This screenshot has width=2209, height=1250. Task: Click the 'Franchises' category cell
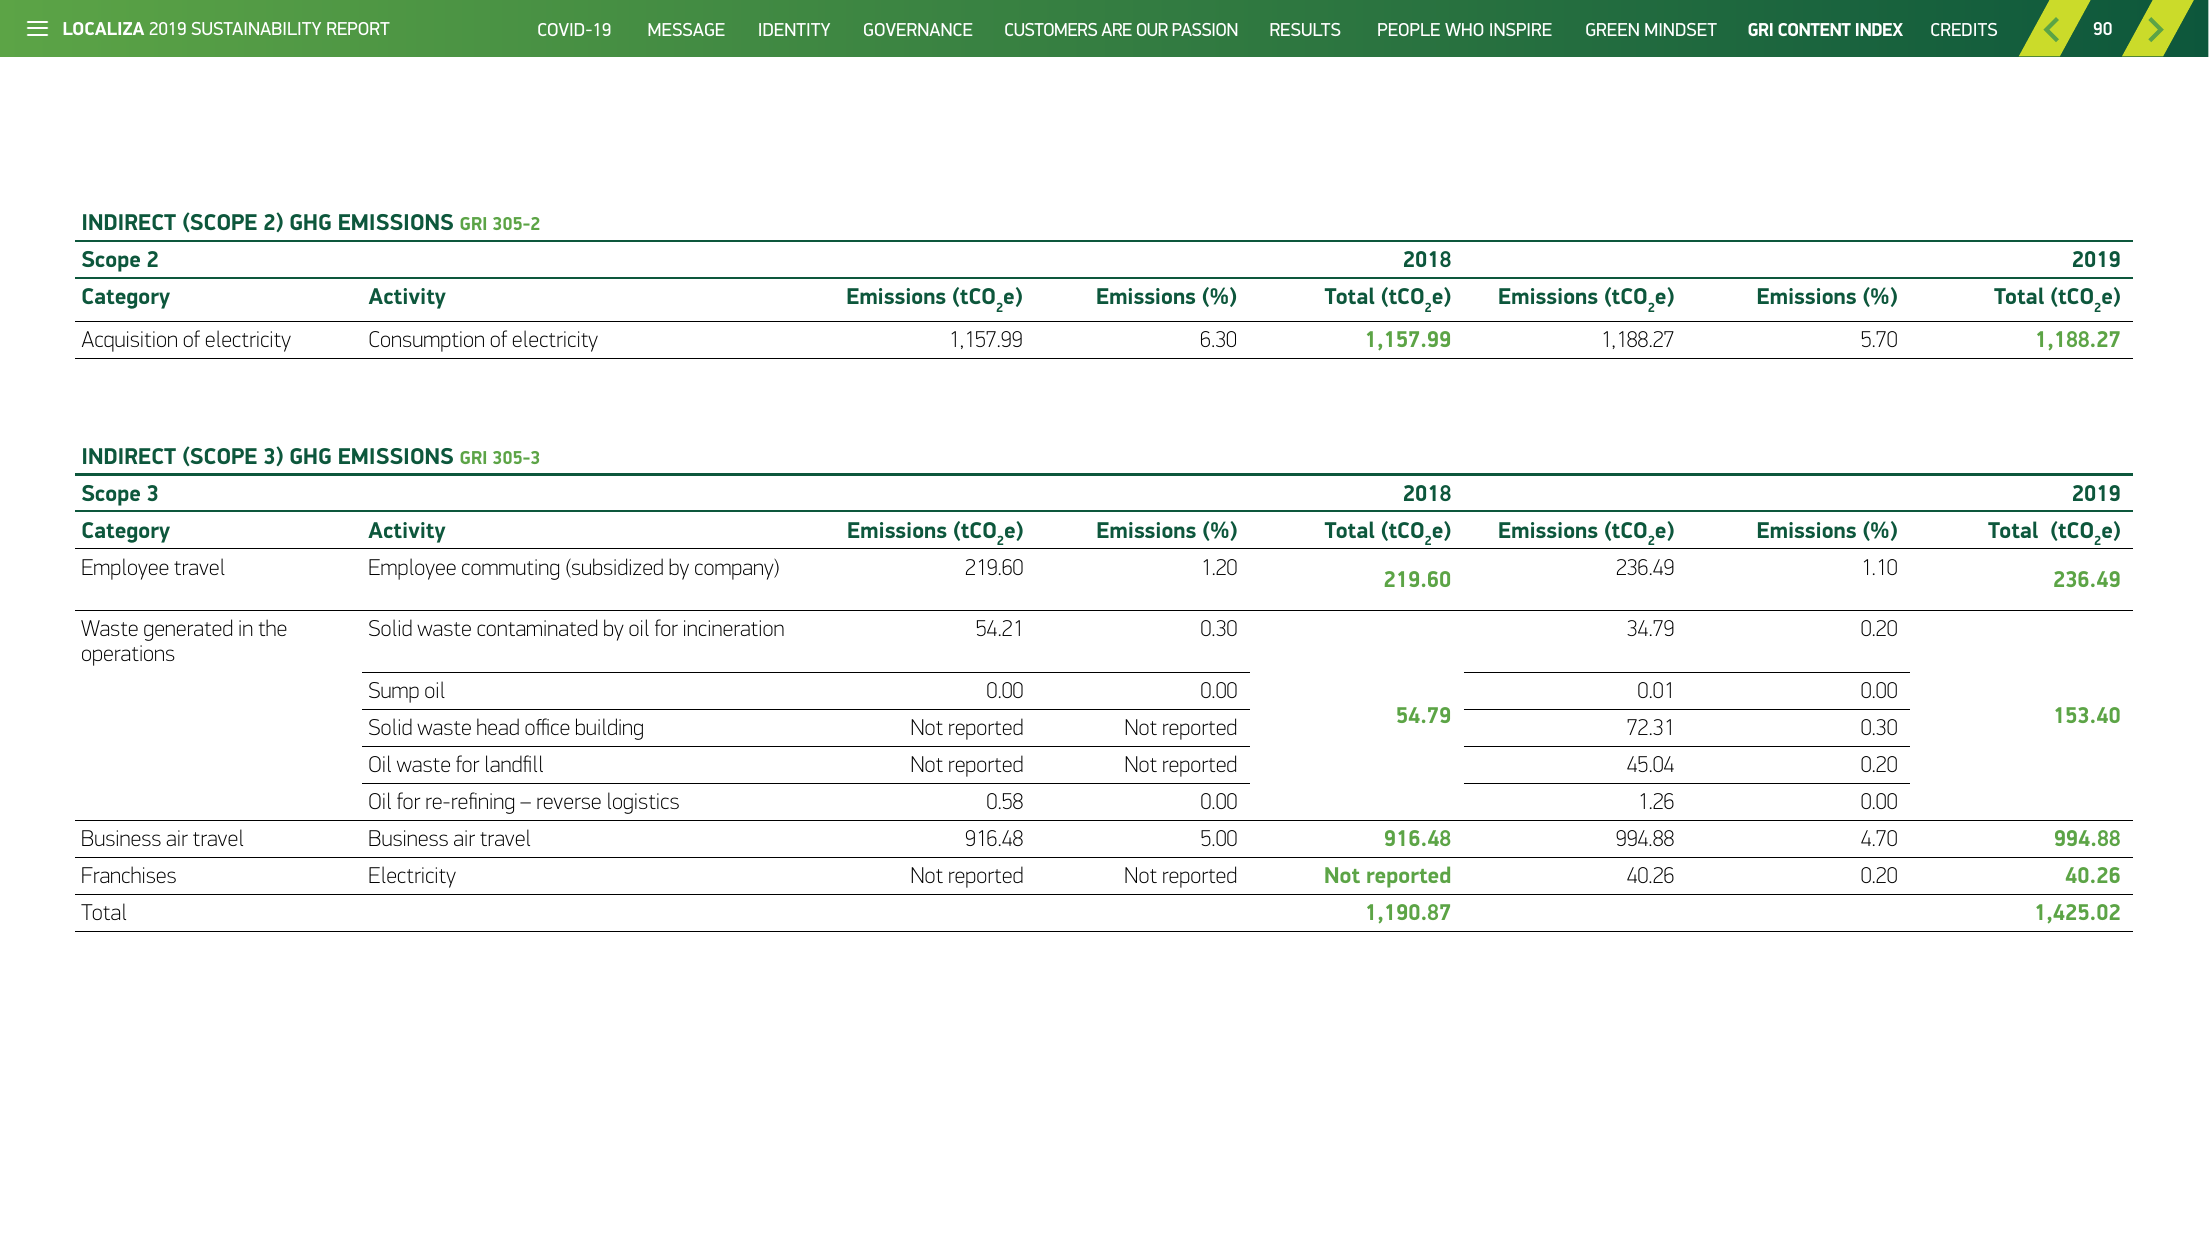[128, 876]
